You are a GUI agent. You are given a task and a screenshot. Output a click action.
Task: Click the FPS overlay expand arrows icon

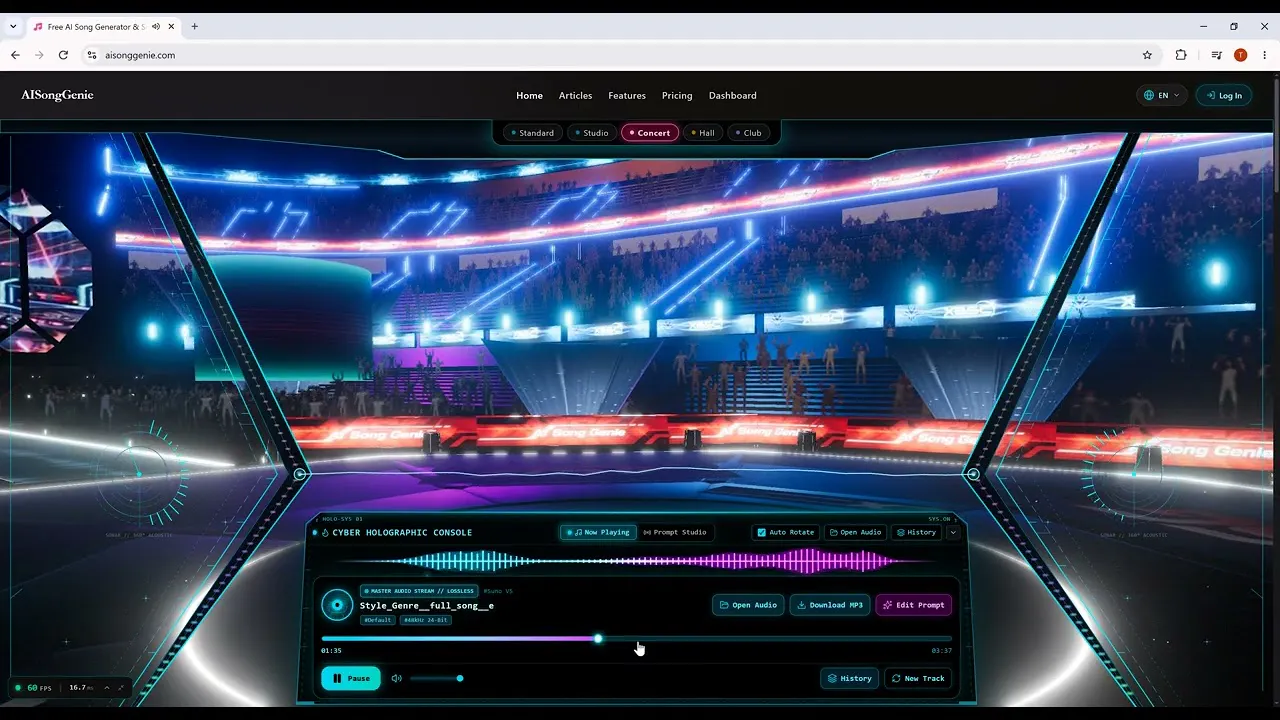coord(122,688)
